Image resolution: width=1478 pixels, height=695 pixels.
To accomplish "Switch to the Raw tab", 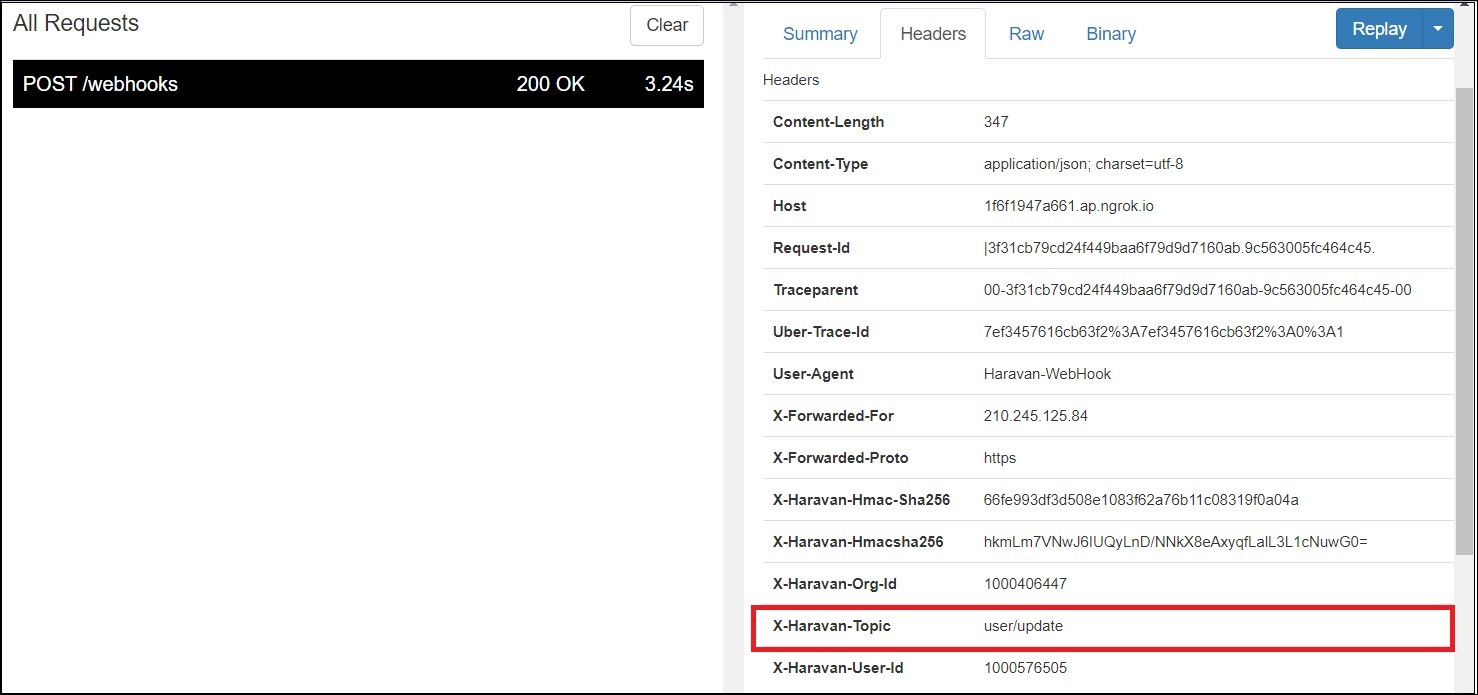I will click(1026, 33).
